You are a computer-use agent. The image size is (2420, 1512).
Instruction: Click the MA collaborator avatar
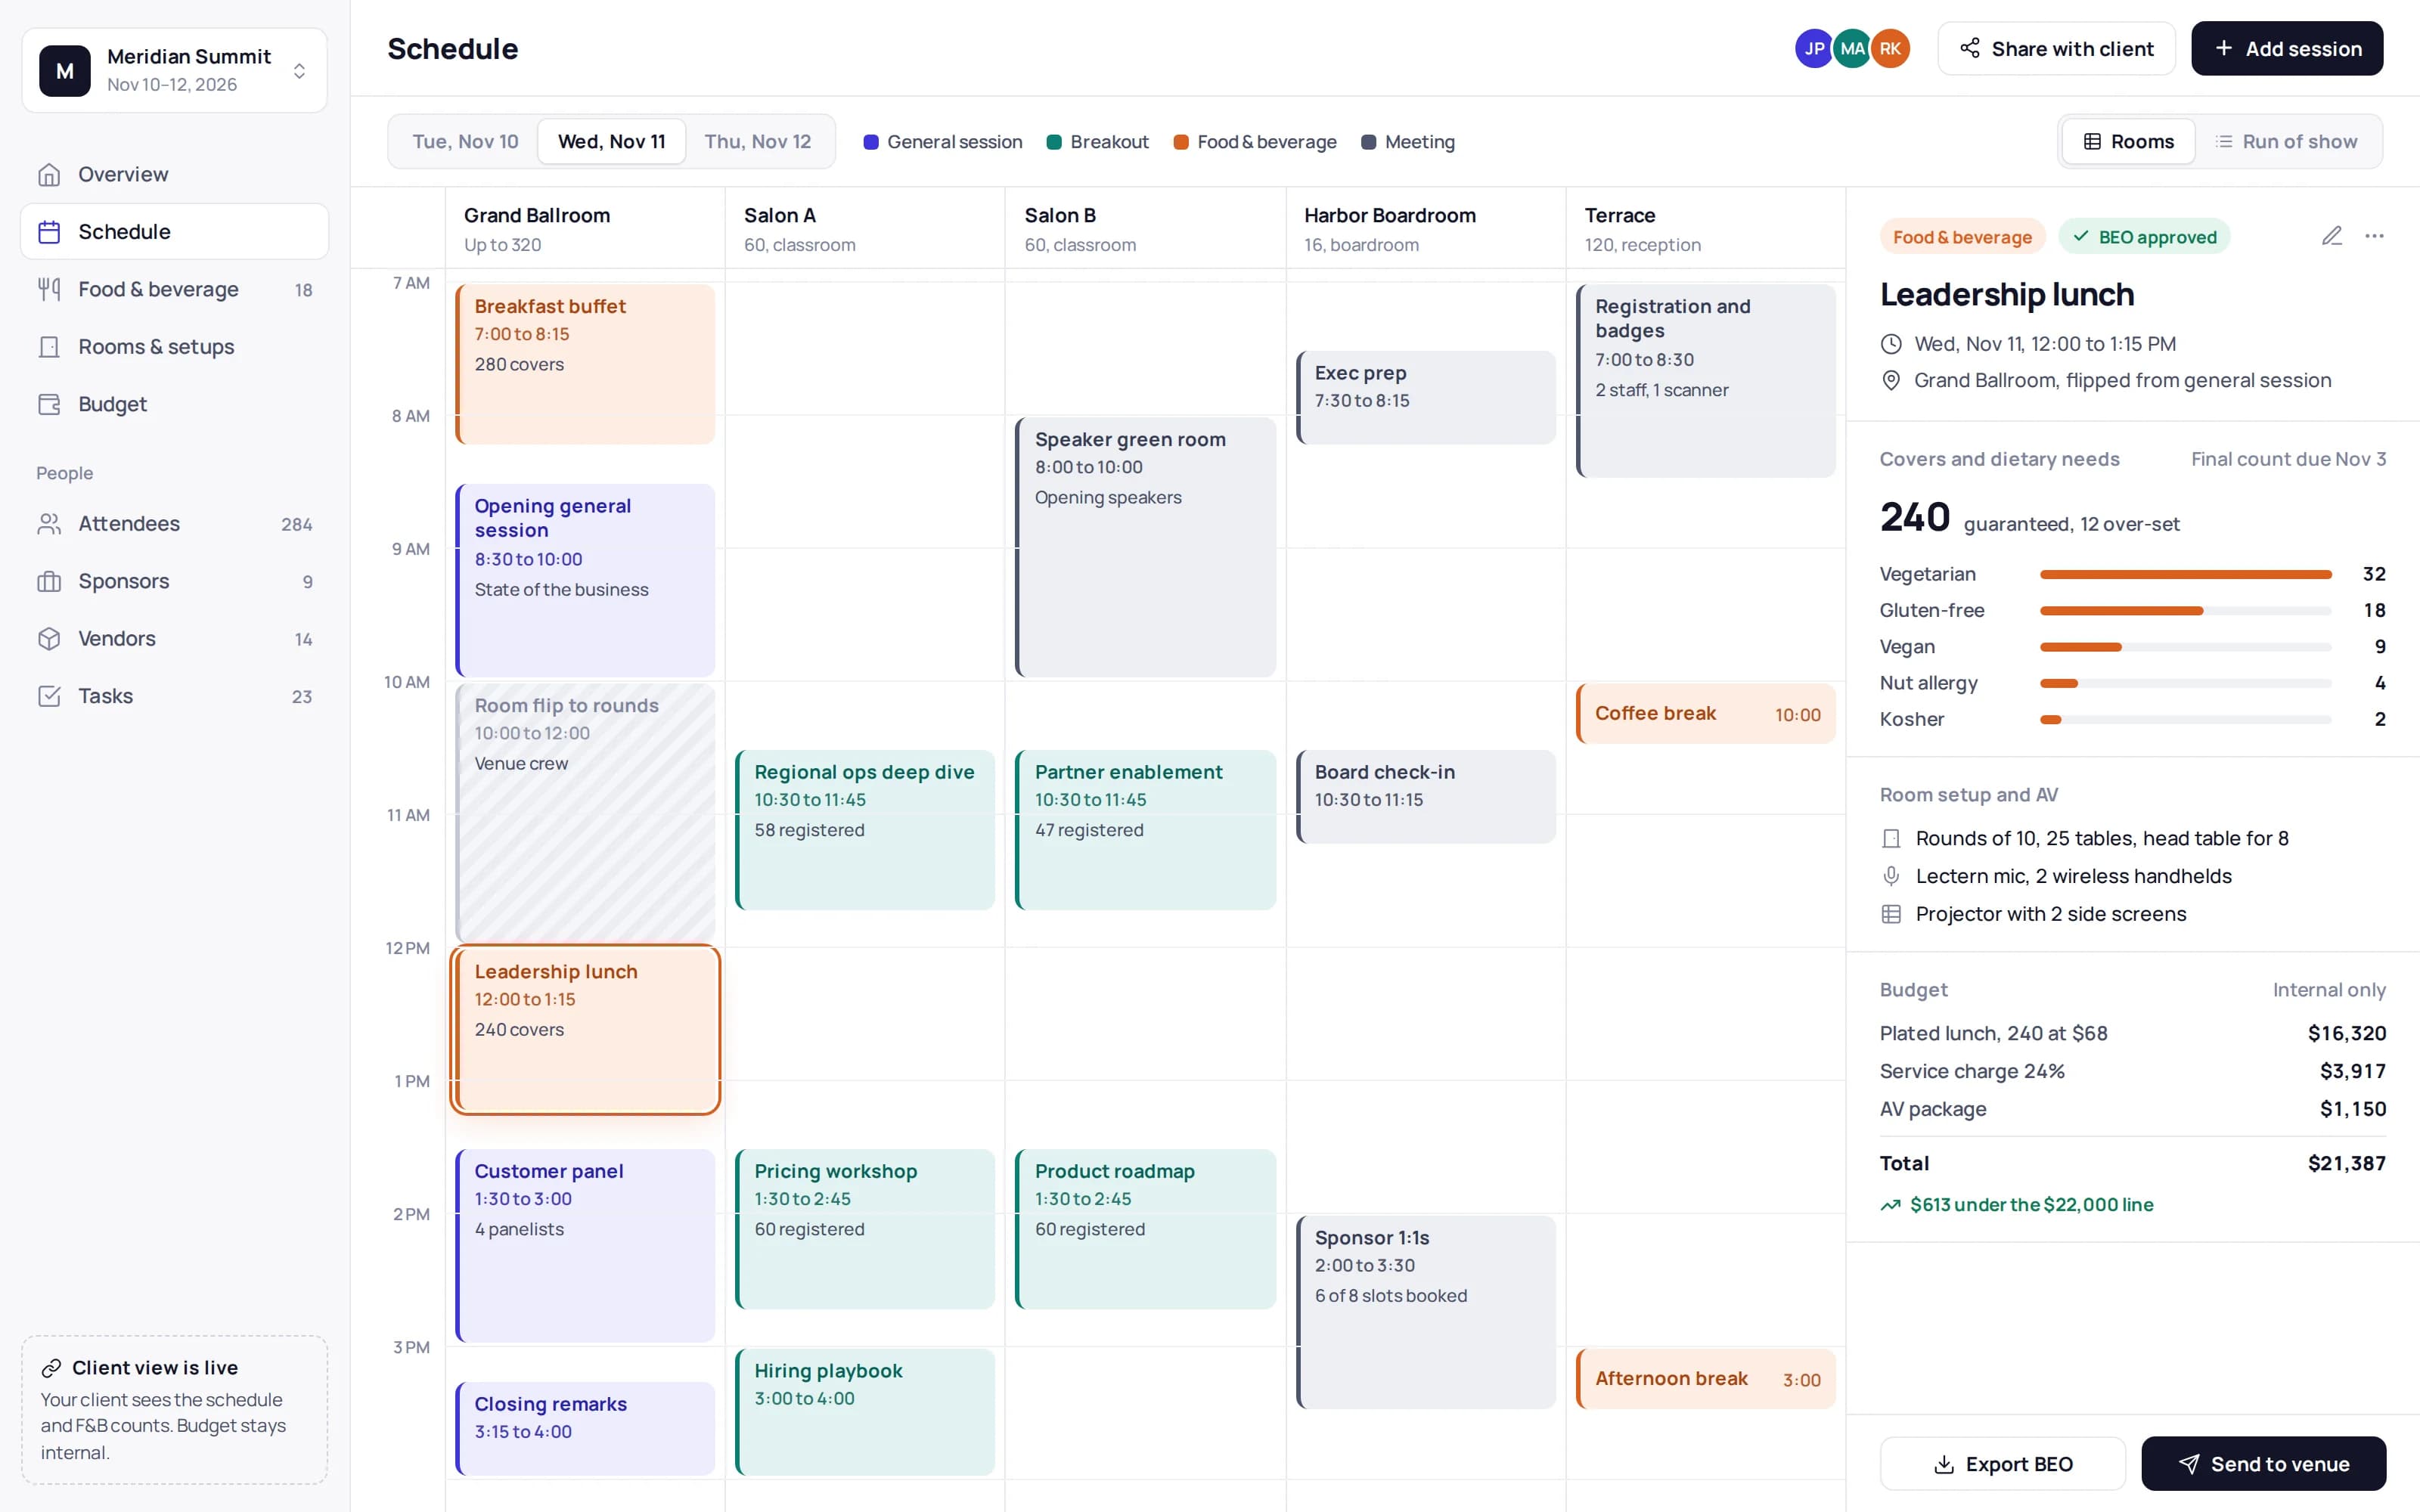pos(1852,48)
